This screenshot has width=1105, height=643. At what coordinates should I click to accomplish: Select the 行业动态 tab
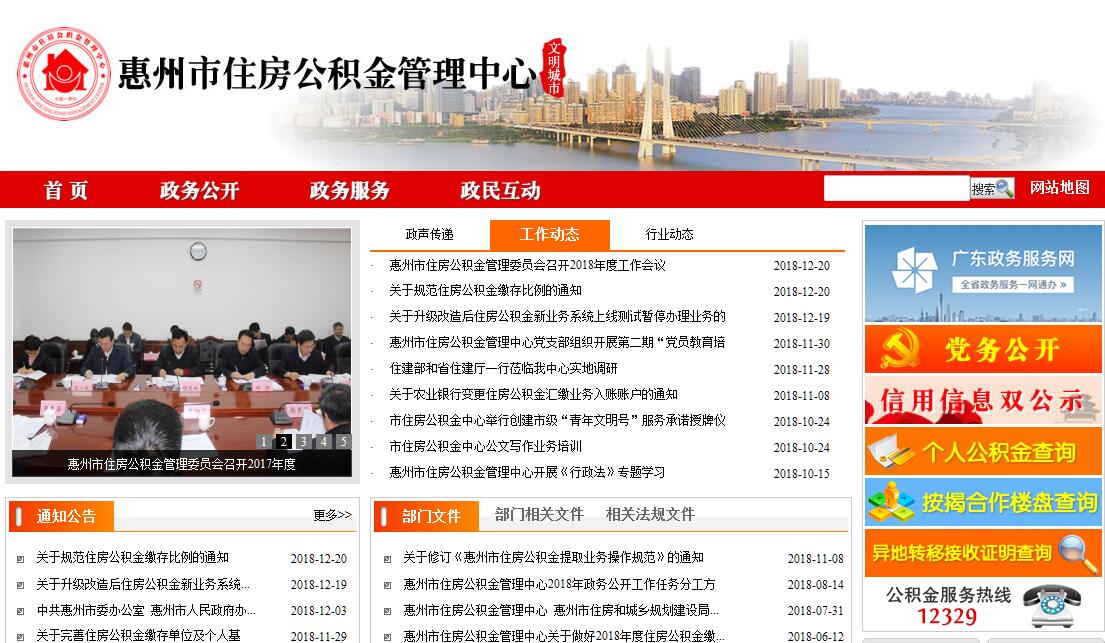coord(669,235)
